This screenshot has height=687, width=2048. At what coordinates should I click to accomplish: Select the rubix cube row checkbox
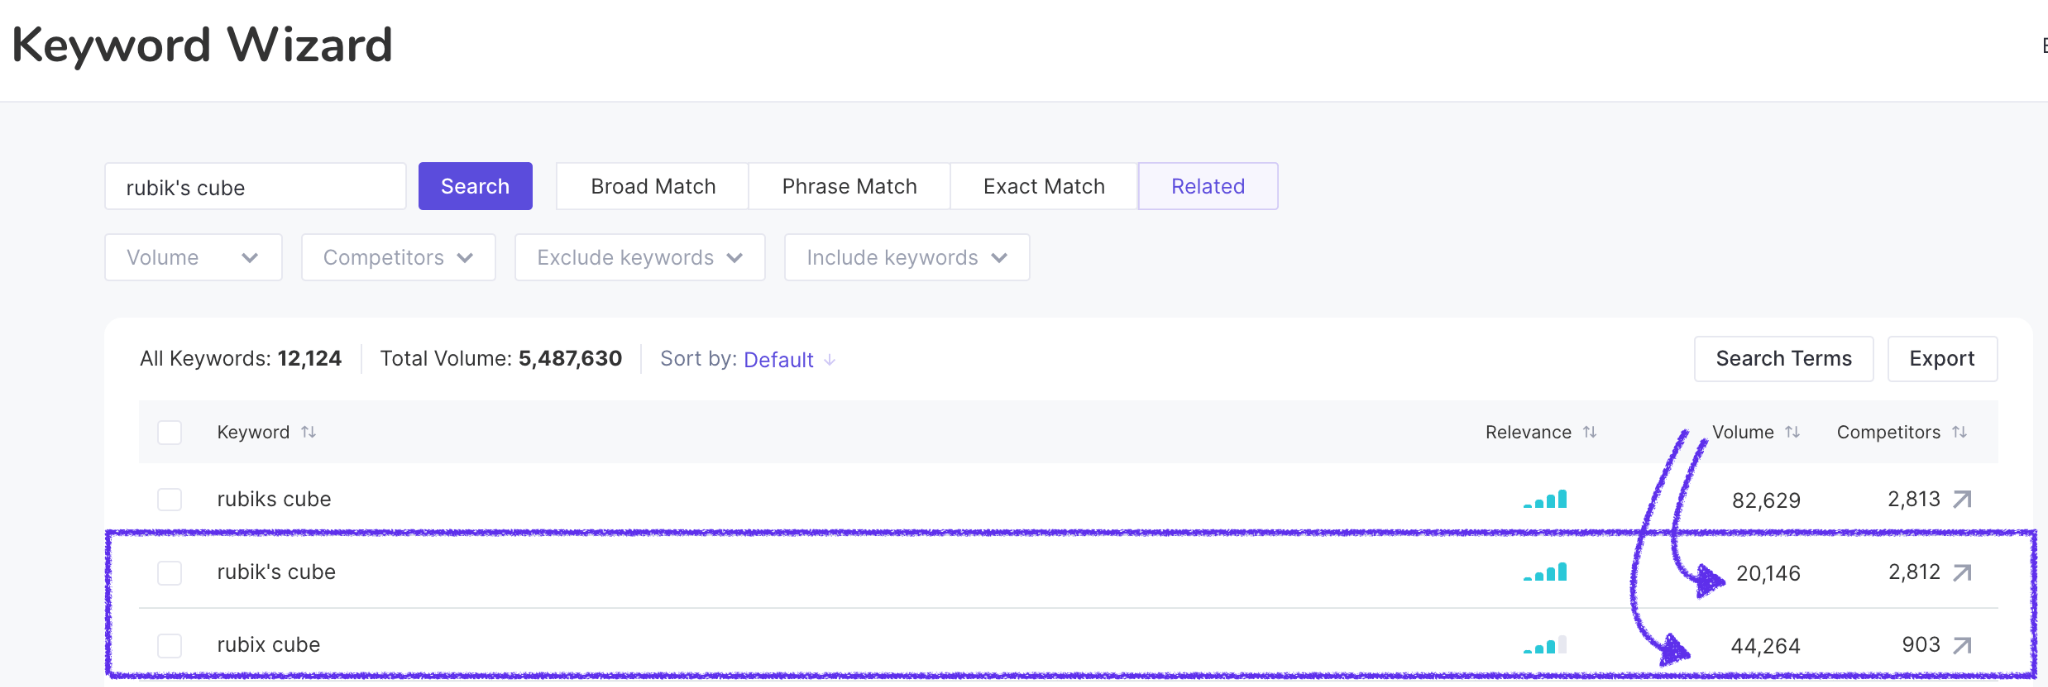click(x=170, y=645)
